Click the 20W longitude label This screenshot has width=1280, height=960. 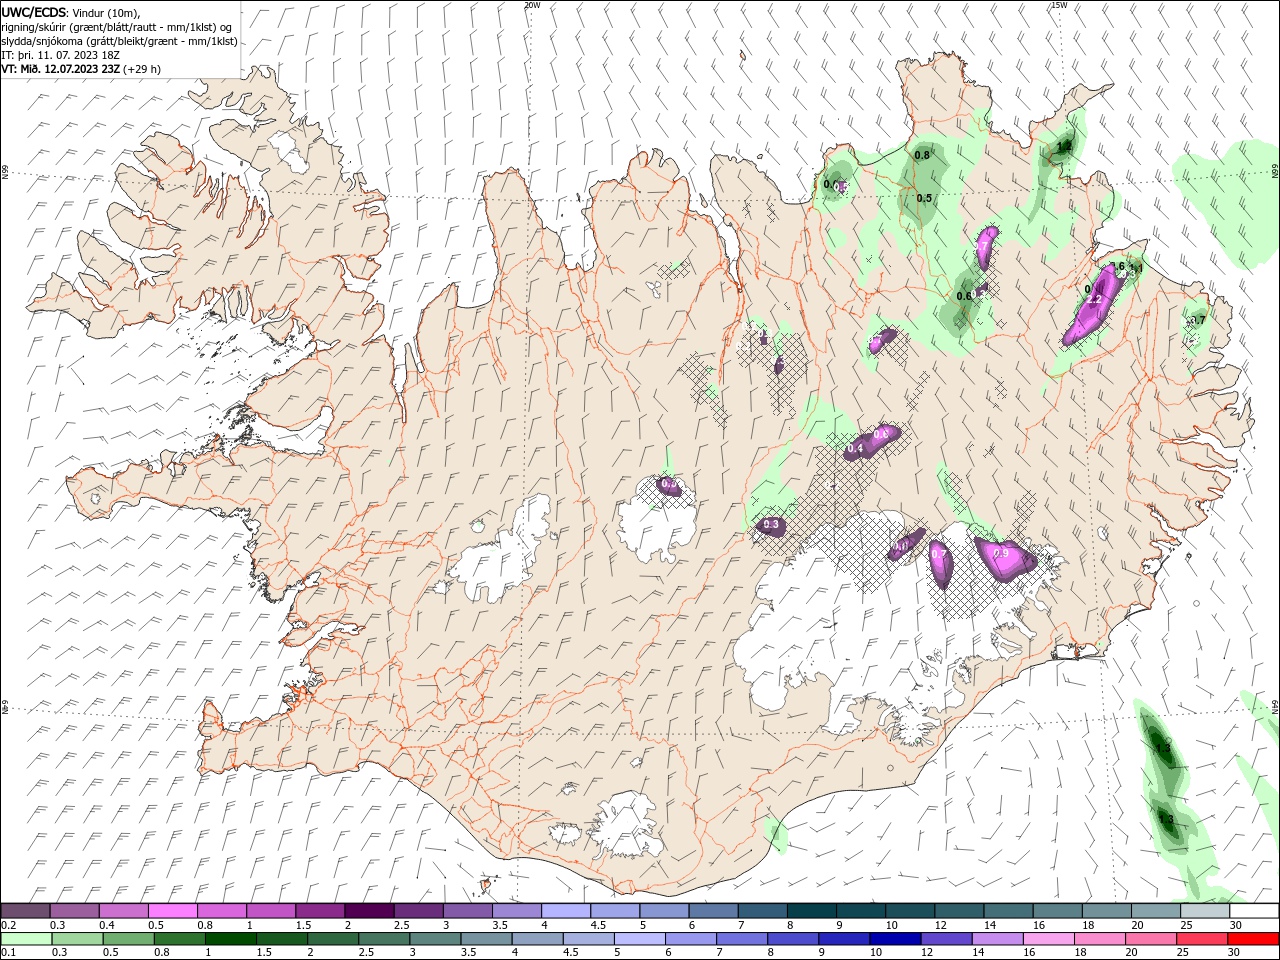pos(532,5)
